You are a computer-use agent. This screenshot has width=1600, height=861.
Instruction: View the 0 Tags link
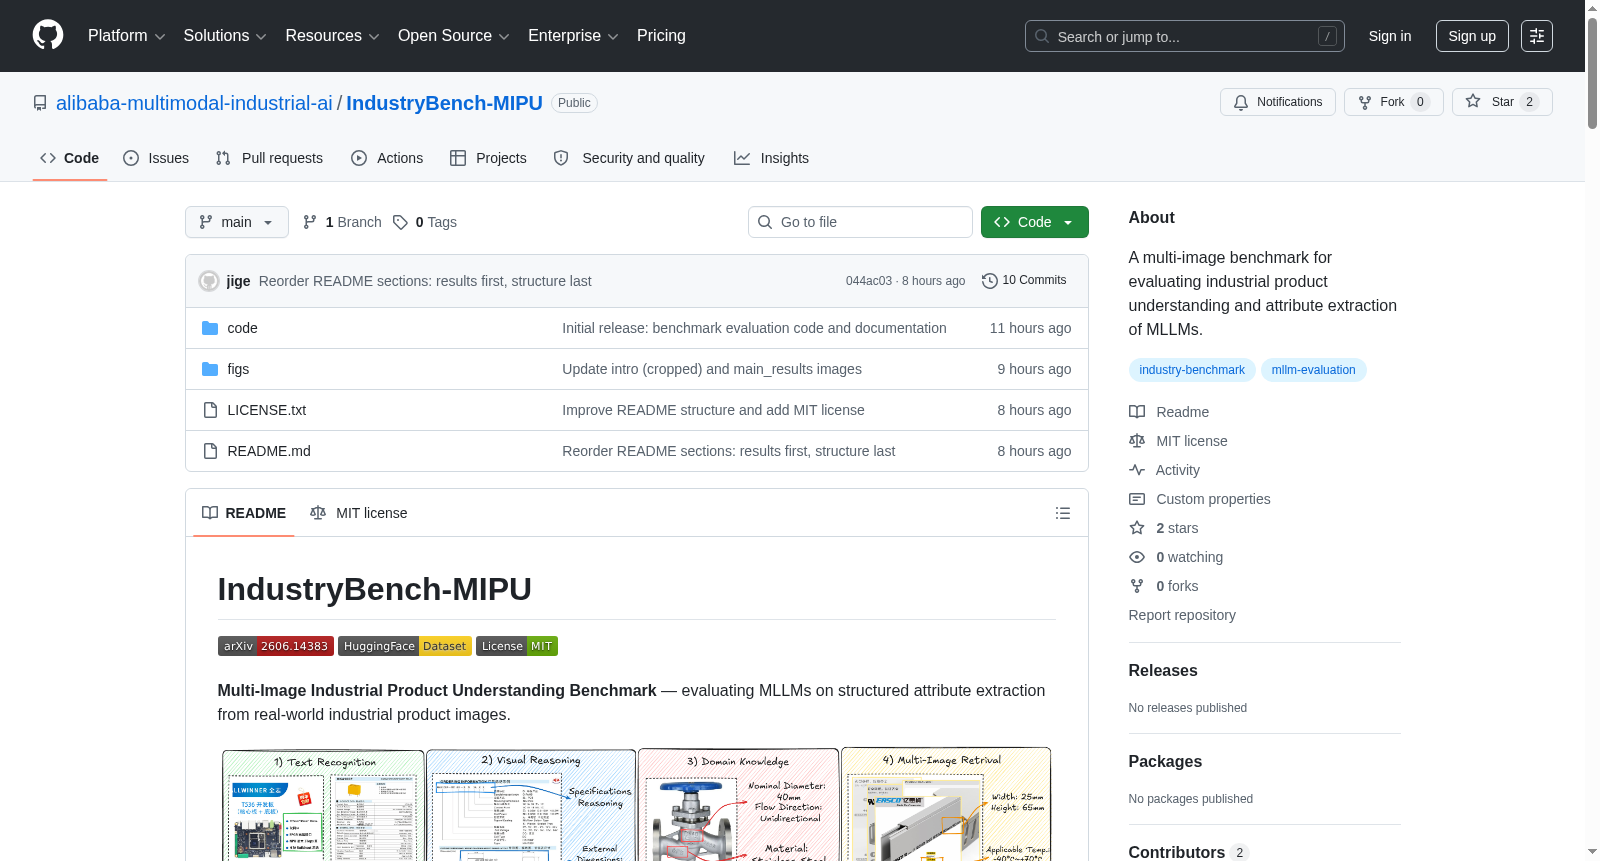coord(425,222)
